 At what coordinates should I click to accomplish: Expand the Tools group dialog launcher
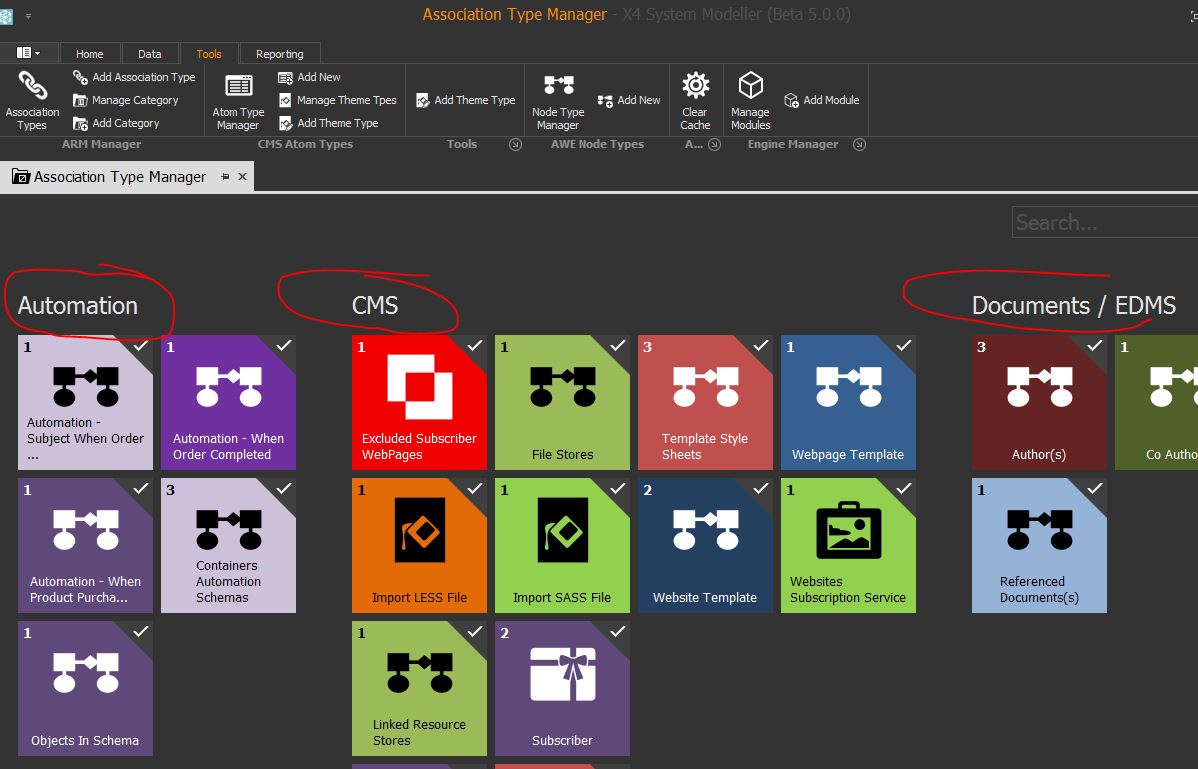click(x=516, y=144)
